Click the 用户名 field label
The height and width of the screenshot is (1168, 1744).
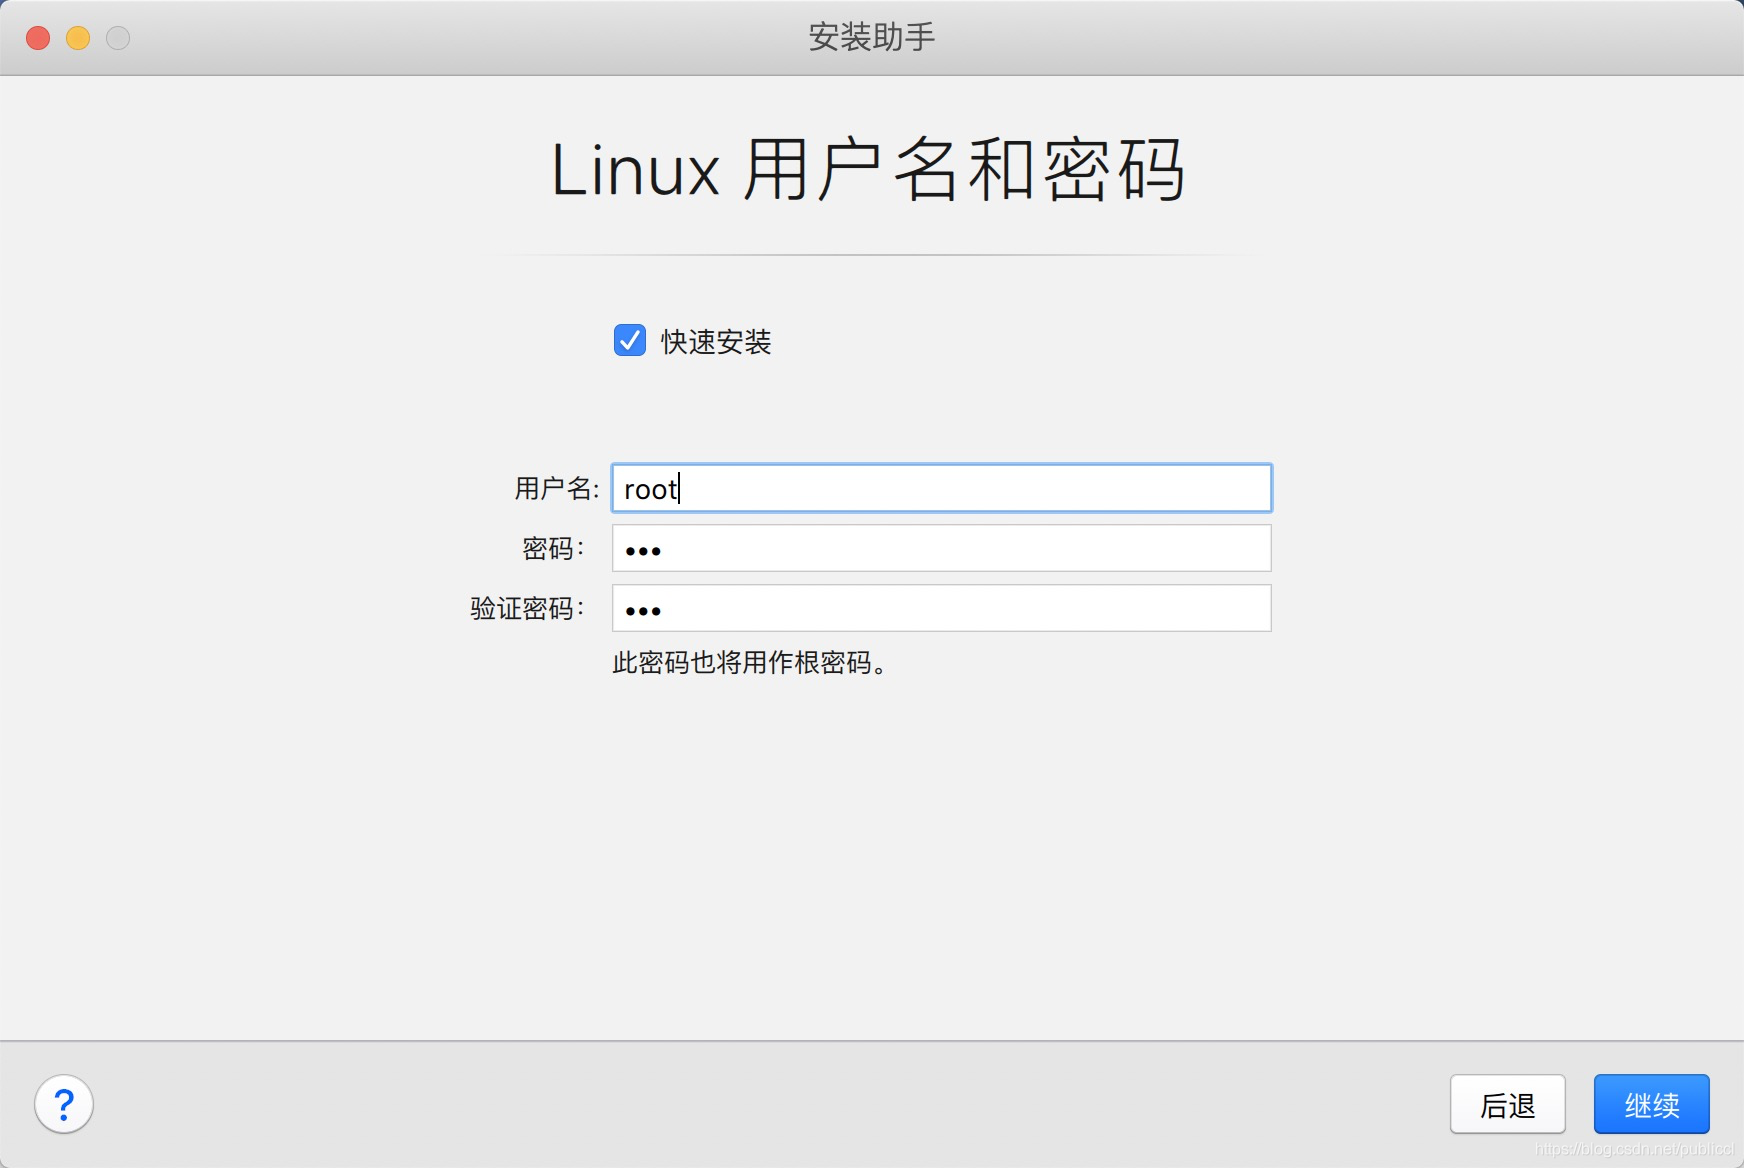pyautogui.click(x=557, y=488)
